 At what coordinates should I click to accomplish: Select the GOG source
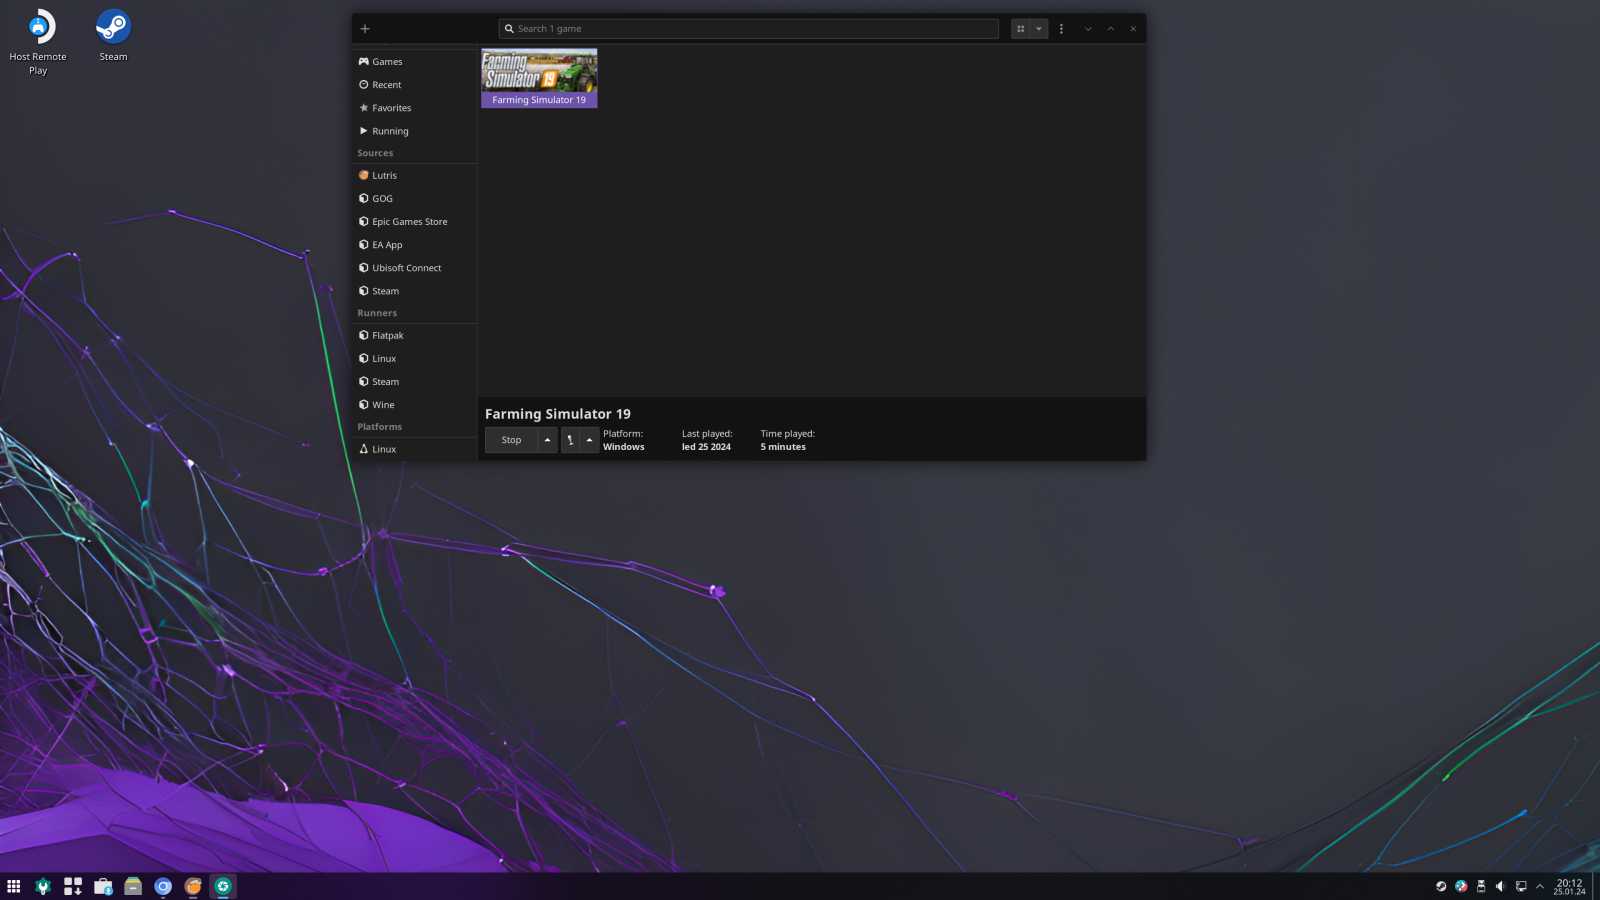[x=414, y=198]
